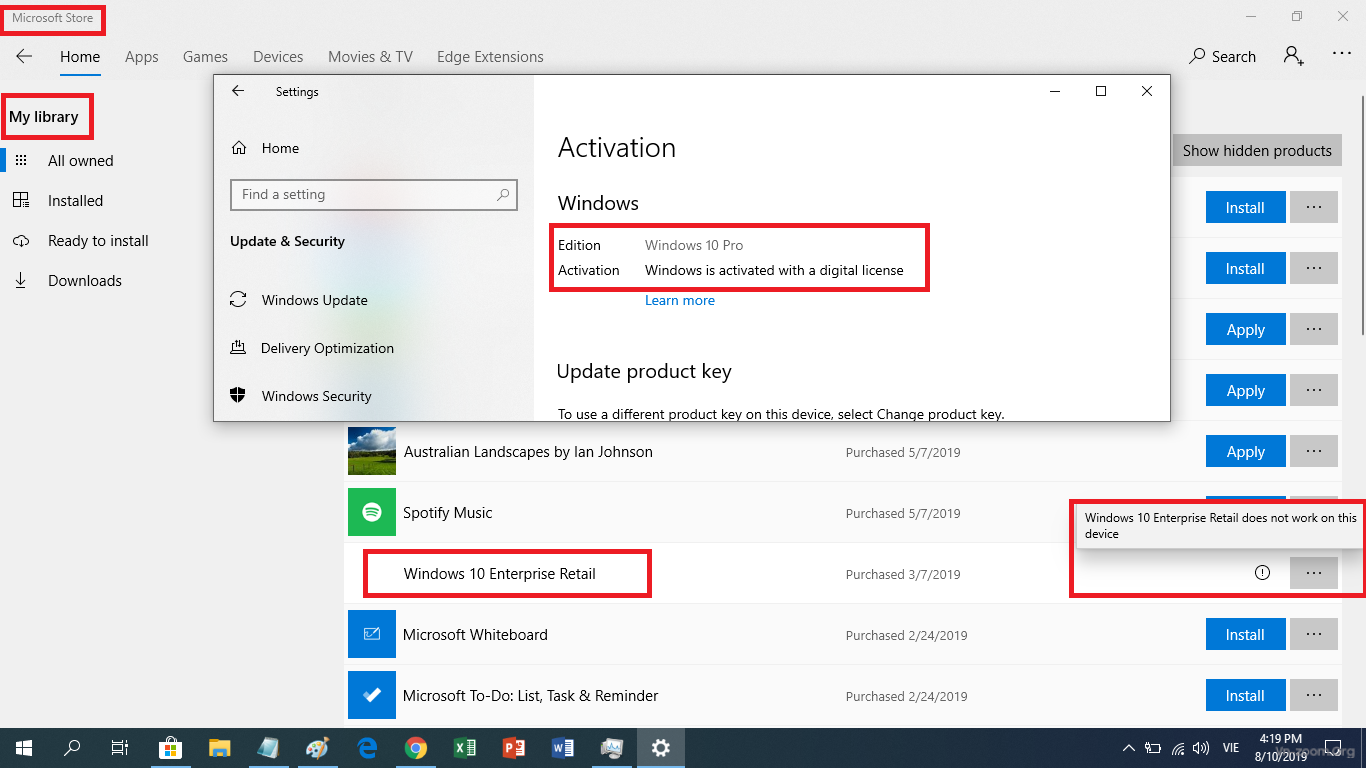Open Chrome from the taskbar
This screenshot has width=1366, height=768.
tap(416, 748)
